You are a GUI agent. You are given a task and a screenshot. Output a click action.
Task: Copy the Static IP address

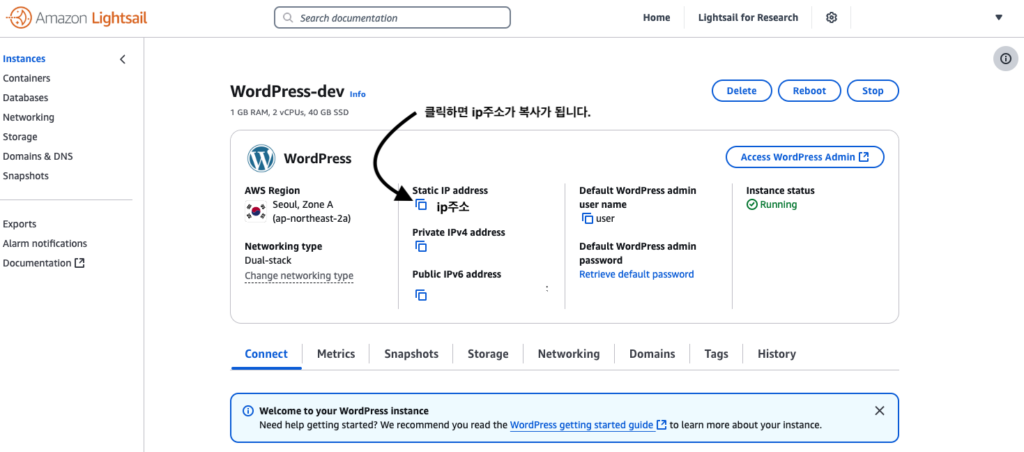[421, 206]
